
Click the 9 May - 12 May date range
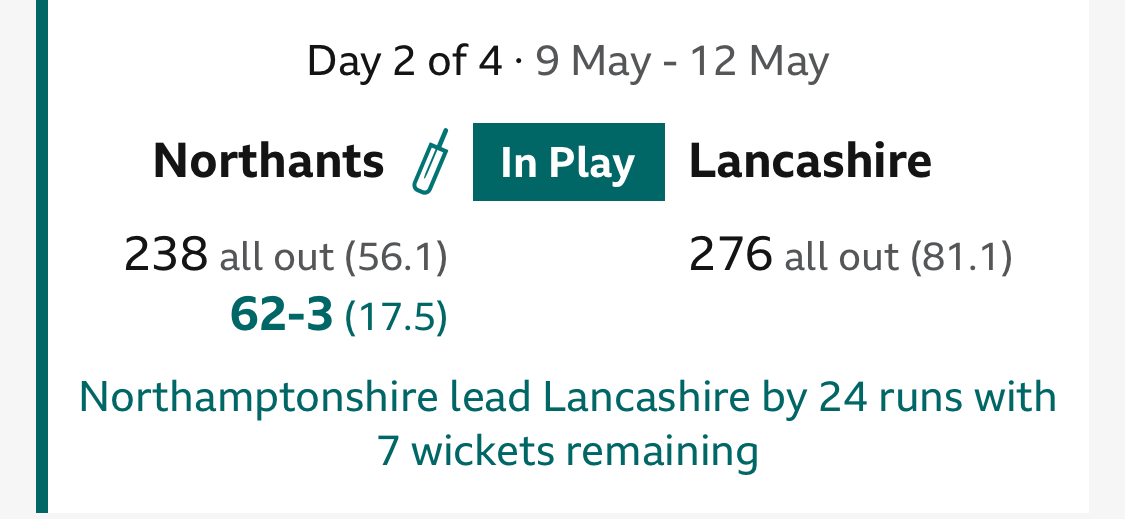pos(682,62)
